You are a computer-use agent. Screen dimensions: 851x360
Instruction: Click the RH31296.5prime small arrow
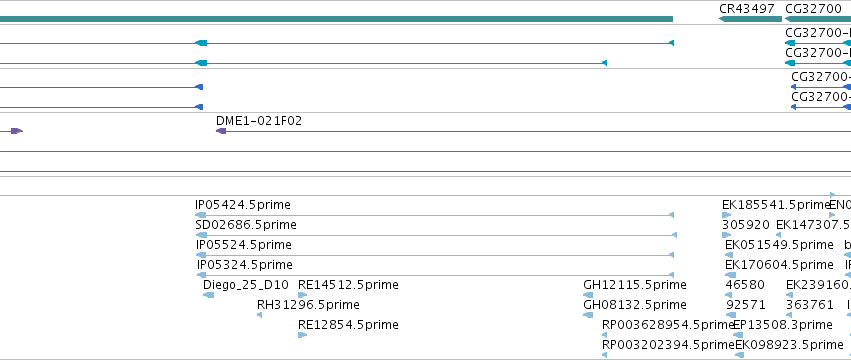pos(259,315)
